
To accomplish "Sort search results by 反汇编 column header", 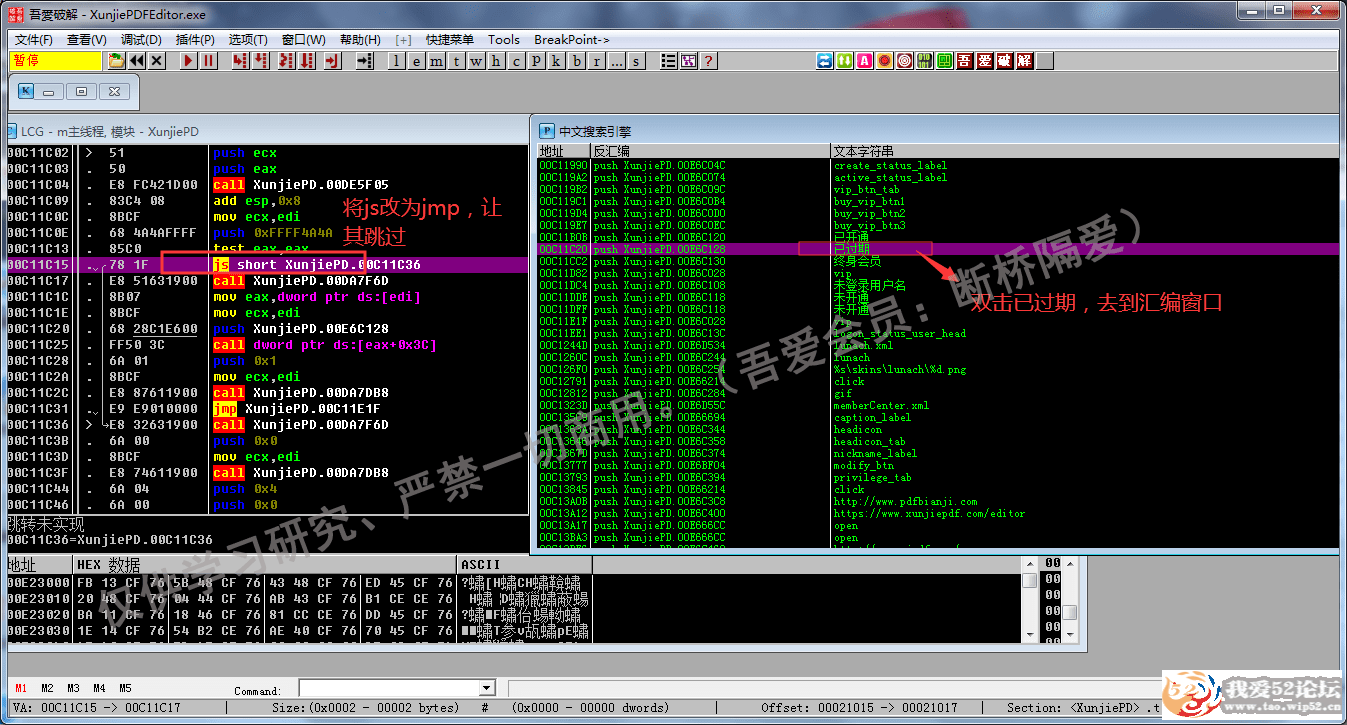I will [x=710, y=150].
